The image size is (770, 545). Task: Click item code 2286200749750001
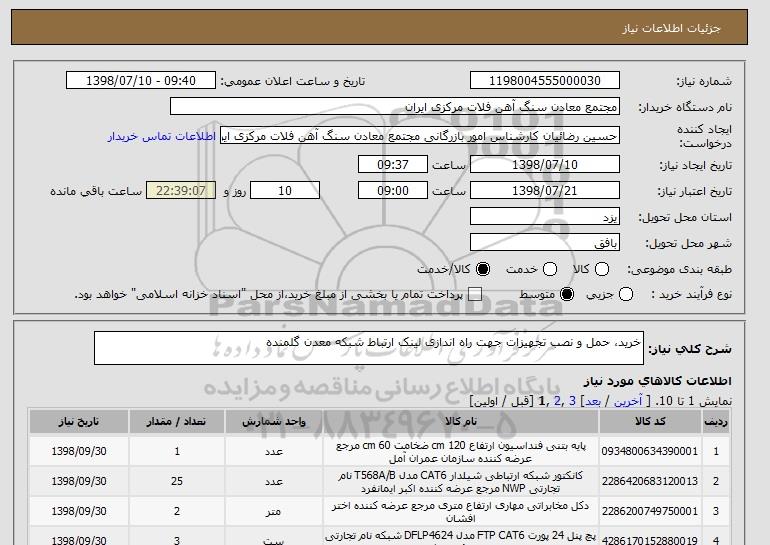point(650,511)
